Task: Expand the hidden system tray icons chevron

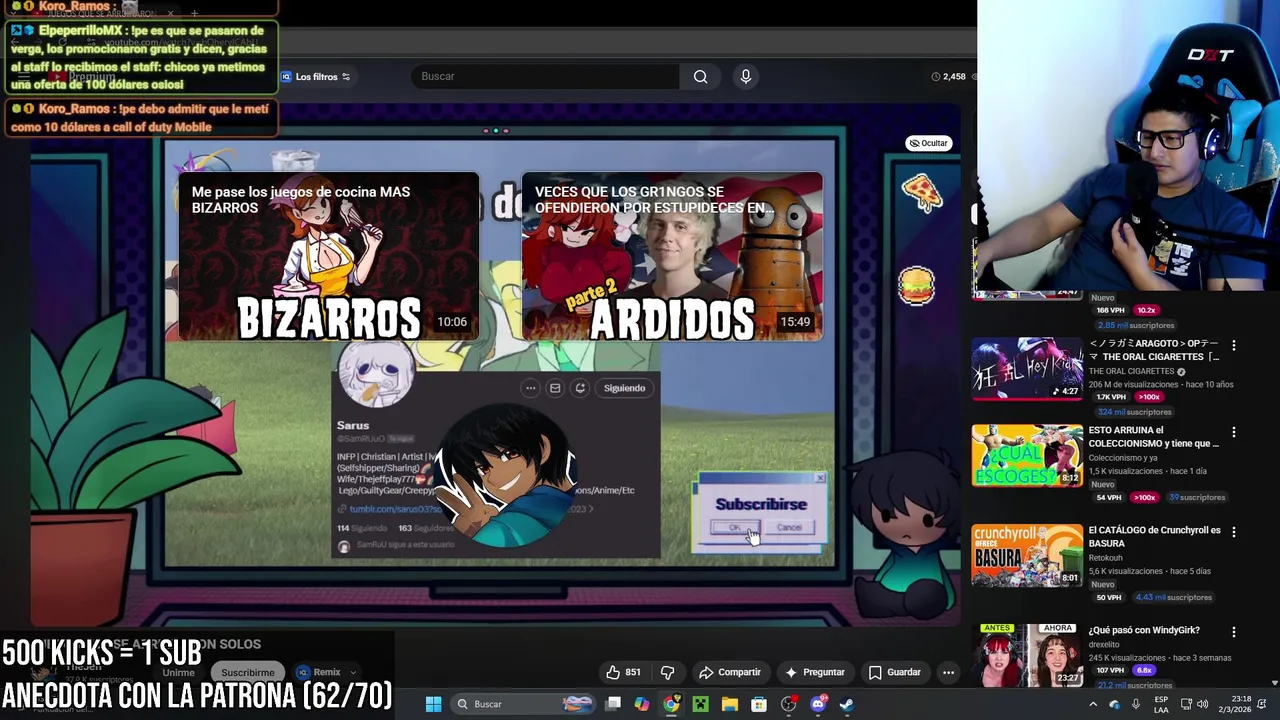Action: (x=1092, y=704)
